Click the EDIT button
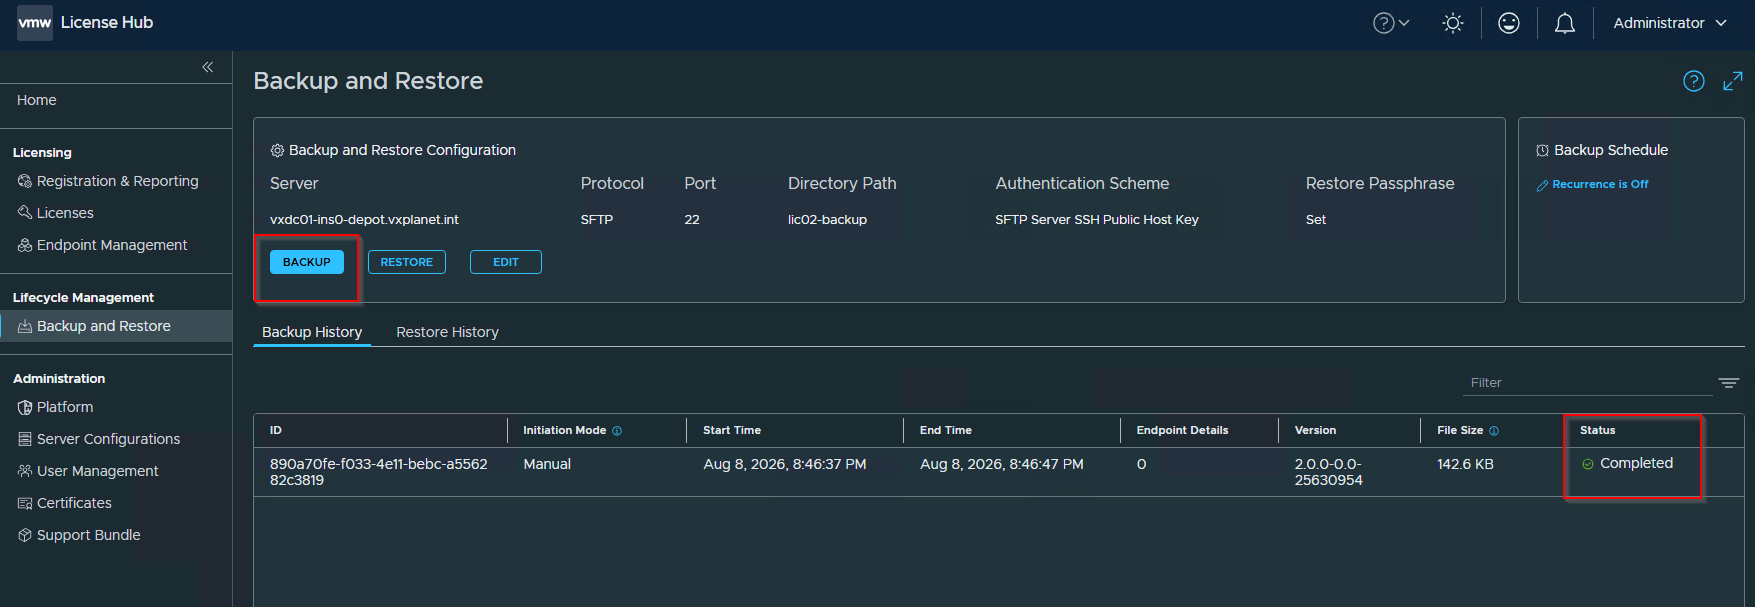The width and height of the screenshot is (1755, 607). pos(506,262)
